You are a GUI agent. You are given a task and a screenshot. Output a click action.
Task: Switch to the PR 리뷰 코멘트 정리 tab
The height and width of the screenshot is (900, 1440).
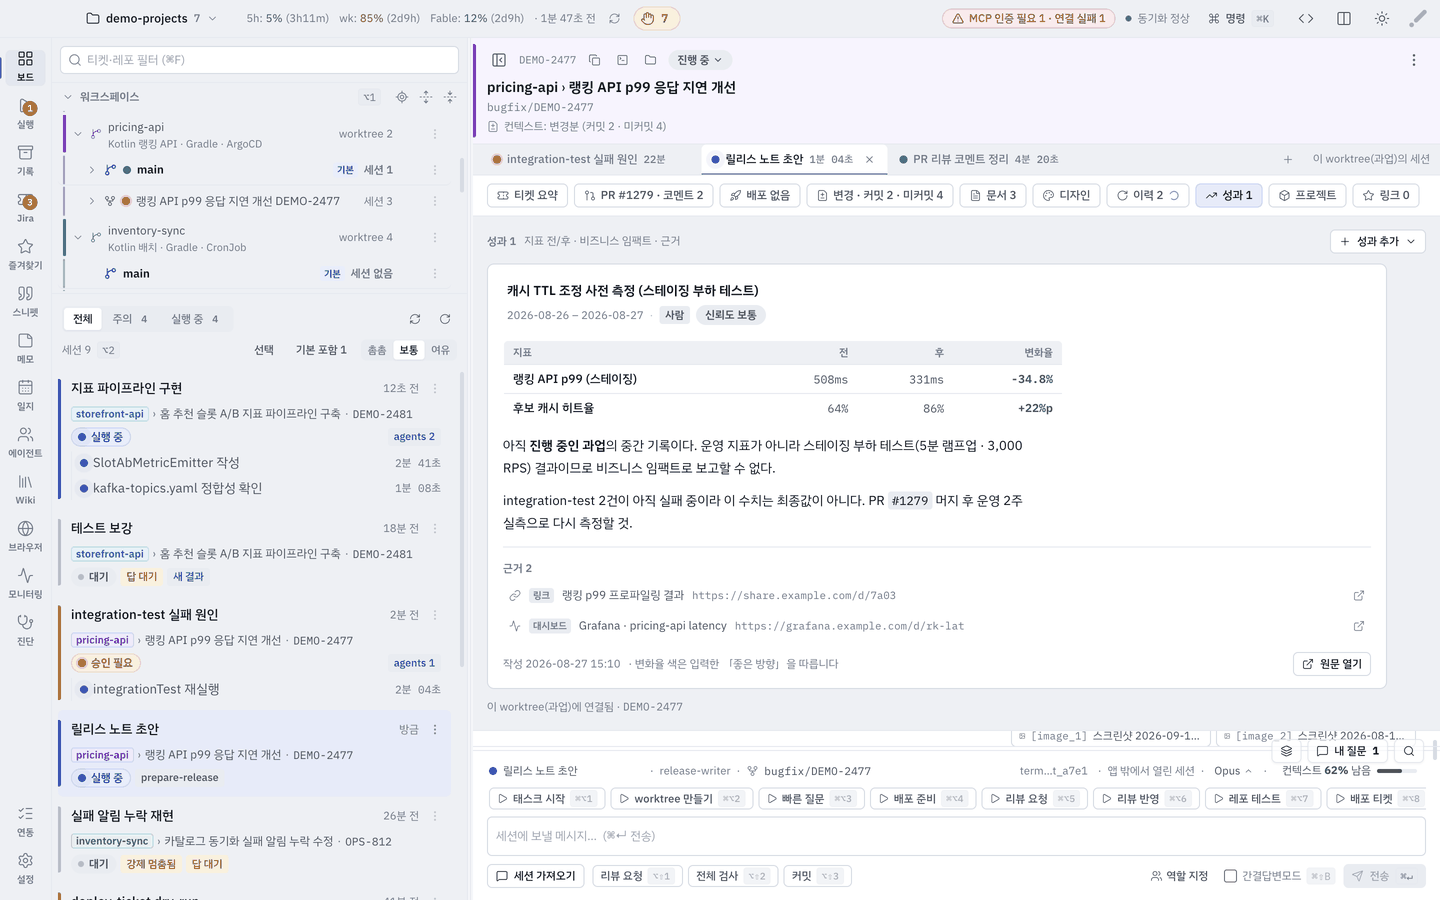979,159
